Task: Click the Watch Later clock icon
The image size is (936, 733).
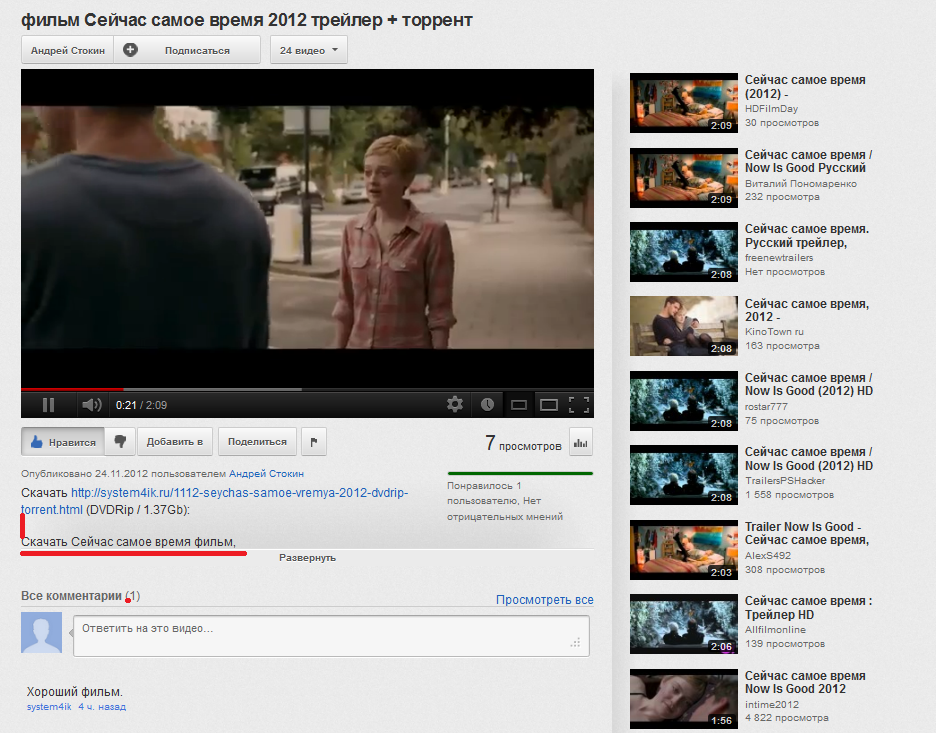Action: coord(487,405)
